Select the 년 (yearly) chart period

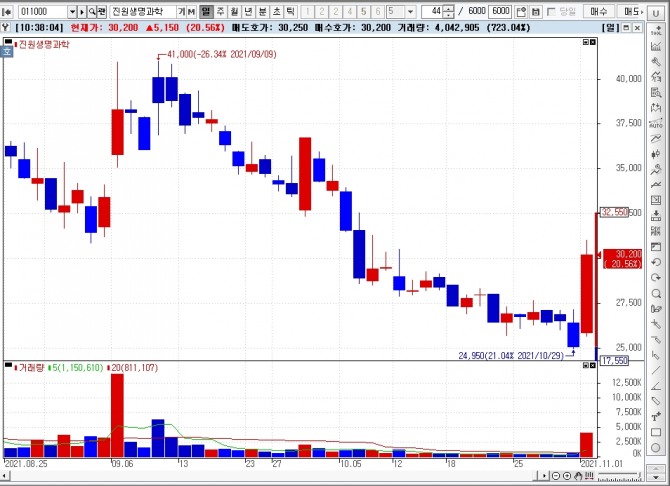pyautogui.click(x=249, y=12)
